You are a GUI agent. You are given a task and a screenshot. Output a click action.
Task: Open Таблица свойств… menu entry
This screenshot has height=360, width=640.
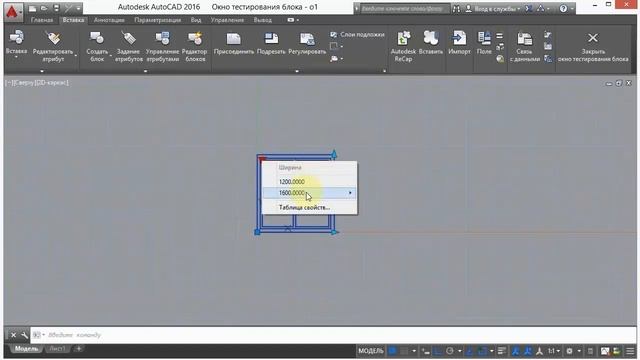[x=309, y=207]
